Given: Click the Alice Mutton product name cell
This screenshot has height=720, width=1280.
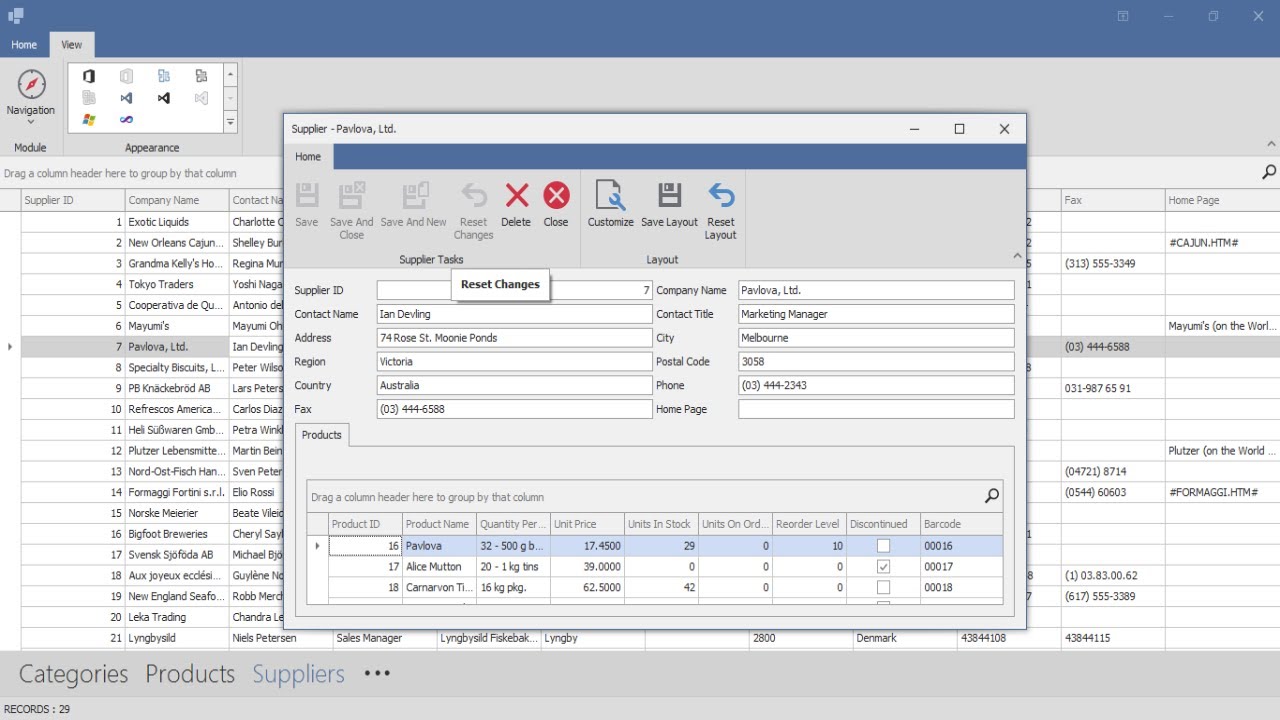Looking at the screenshot, I should [x=439, y=567].
